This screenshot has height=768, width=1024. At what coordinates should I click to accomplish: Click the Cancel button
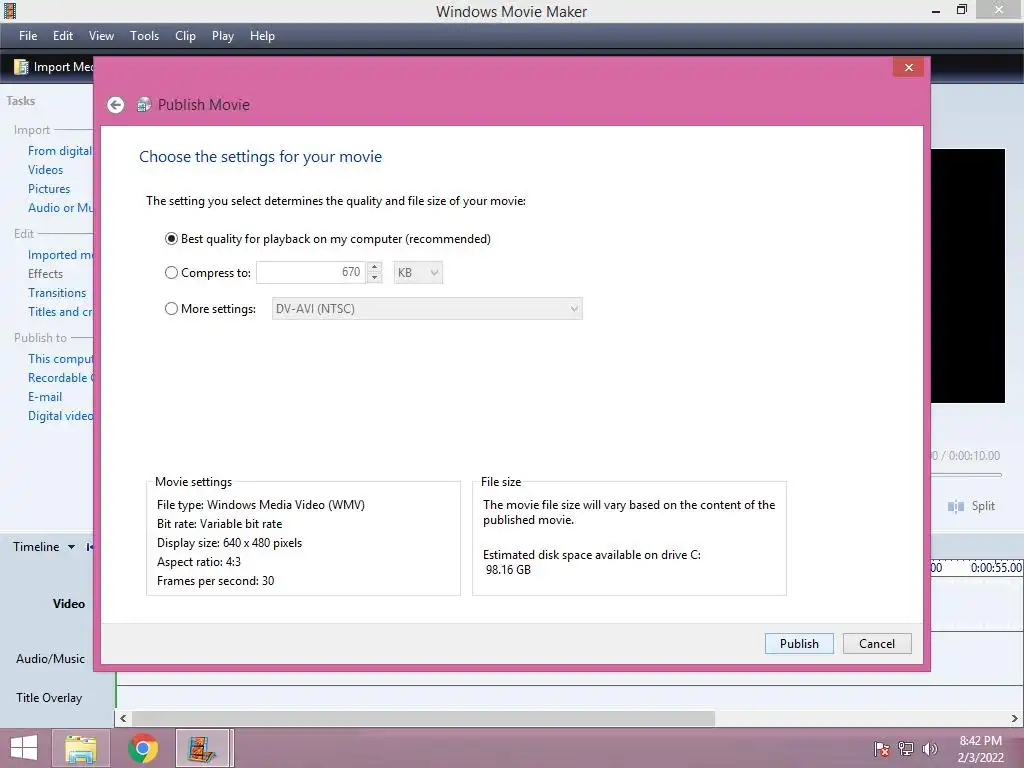tap(877, 644)
